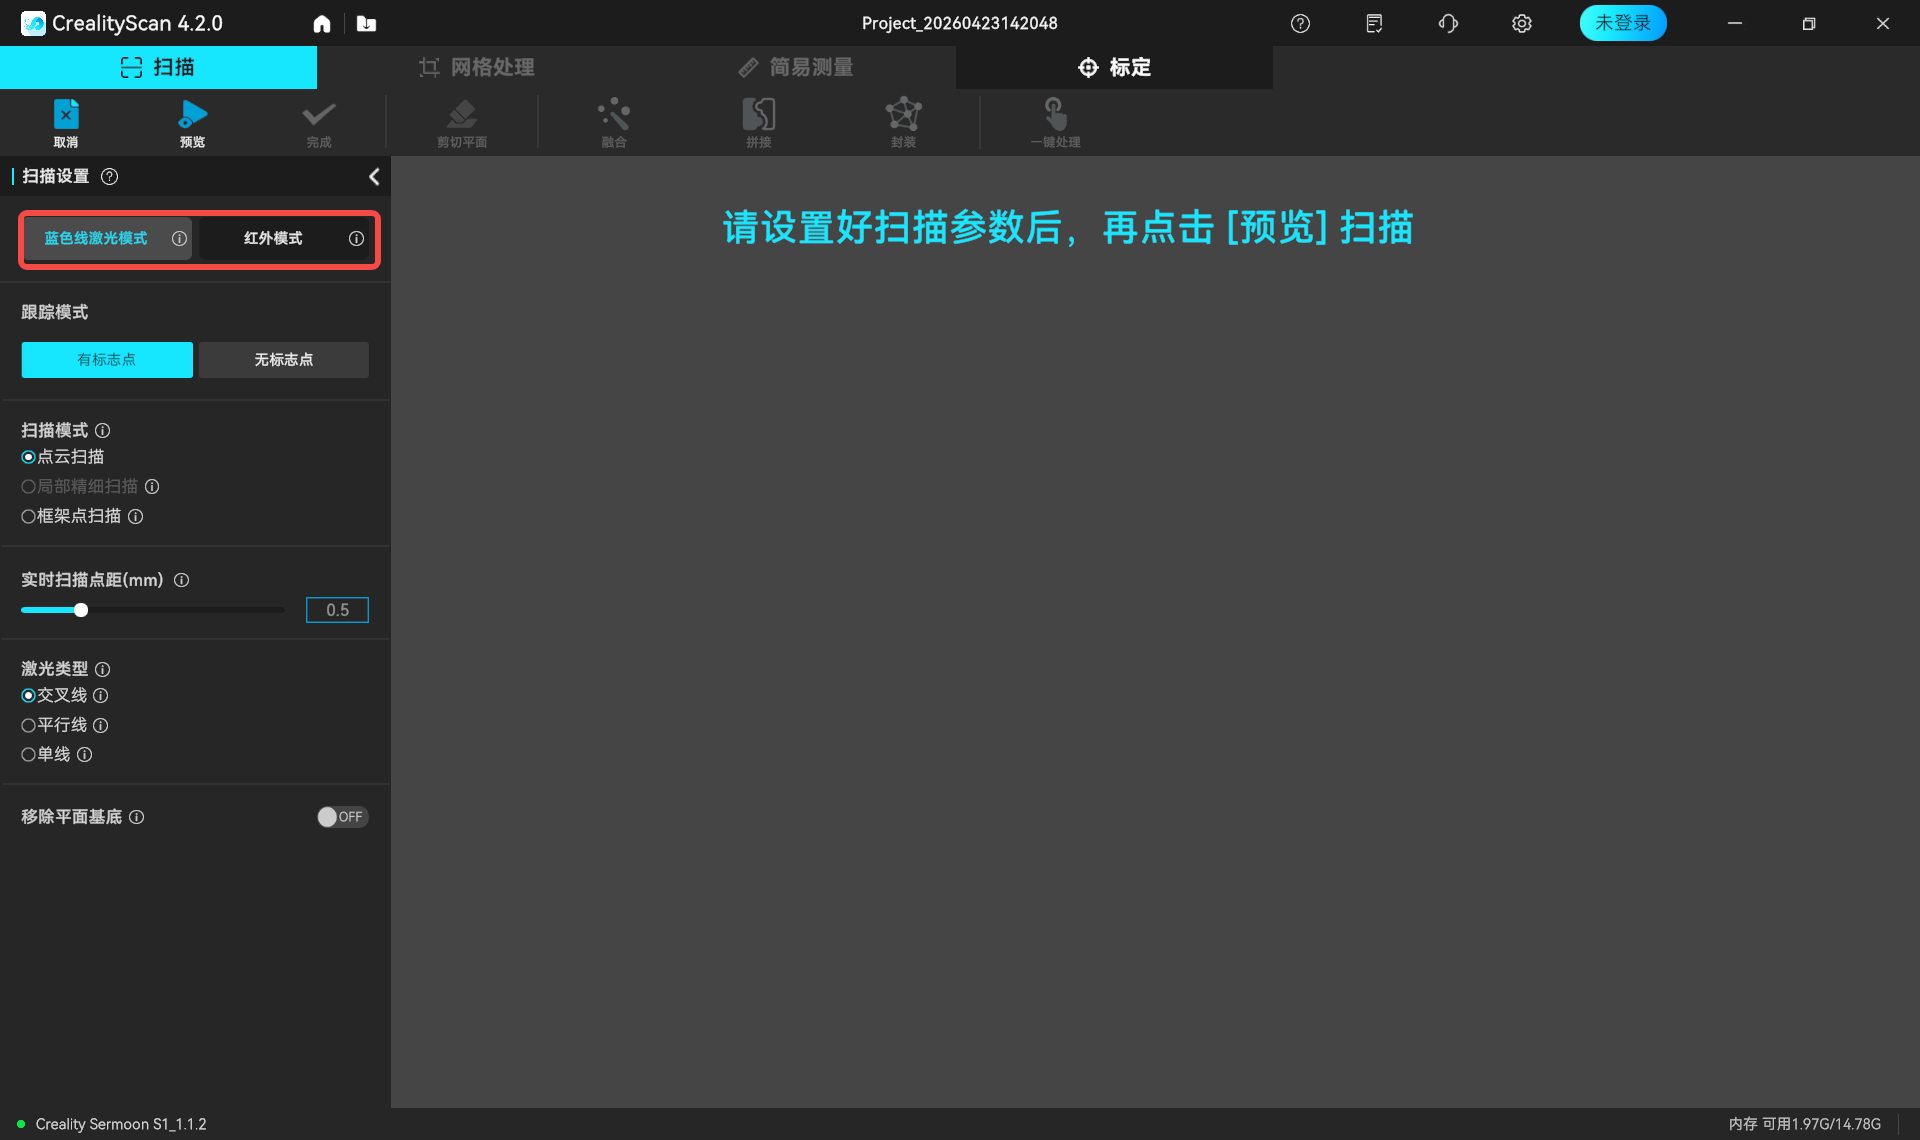Click the 未登录 login button

pos(1622,23)
